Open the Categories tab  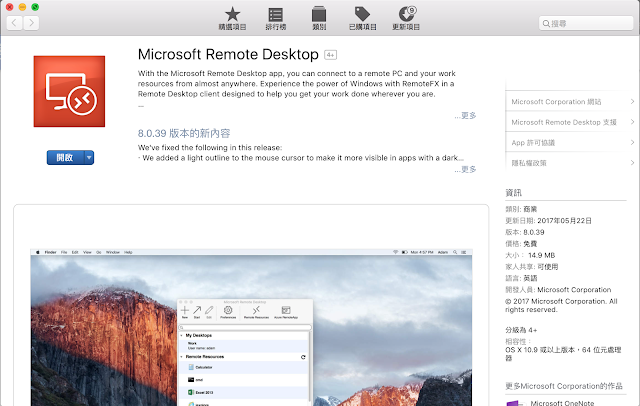(319, 18)
